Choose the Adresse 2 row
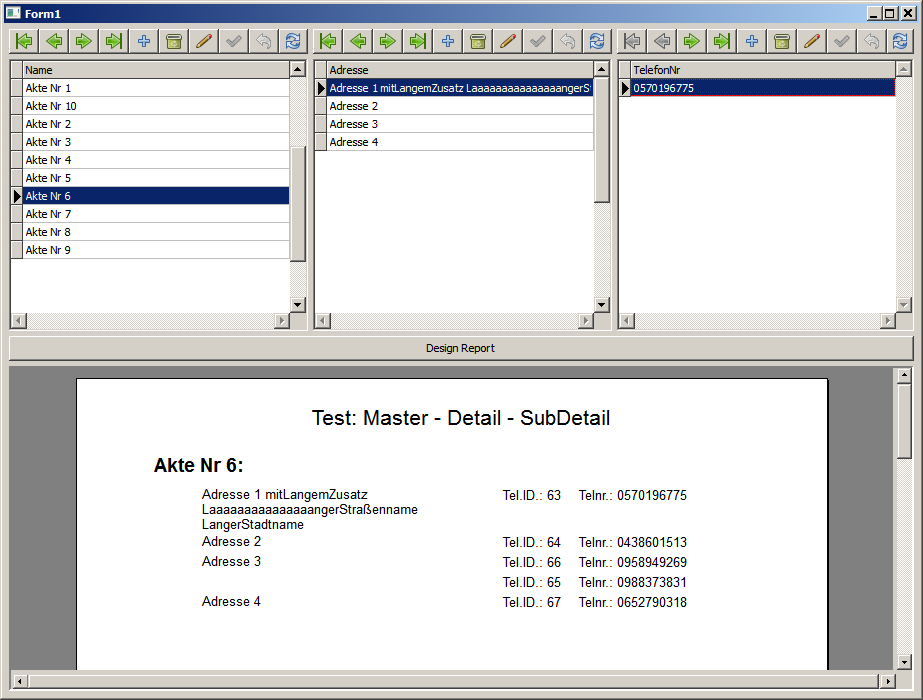 [460, 106]
